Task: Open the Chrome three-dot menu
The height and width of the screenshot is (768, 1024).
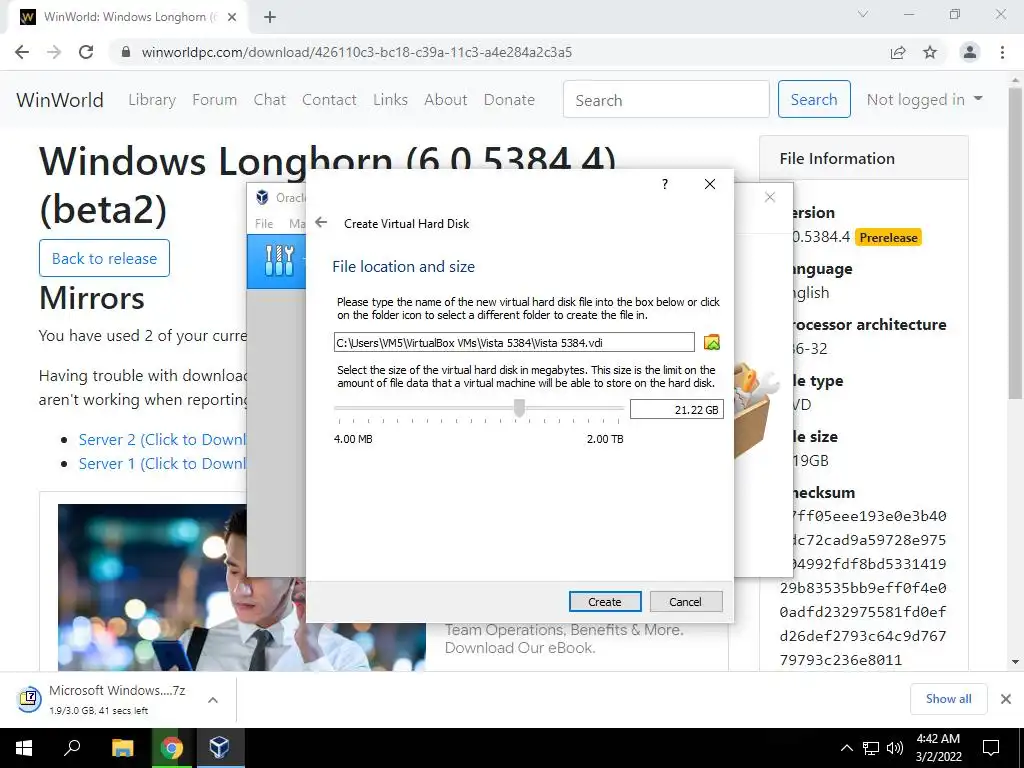Action: click(x=1002, y=52)
